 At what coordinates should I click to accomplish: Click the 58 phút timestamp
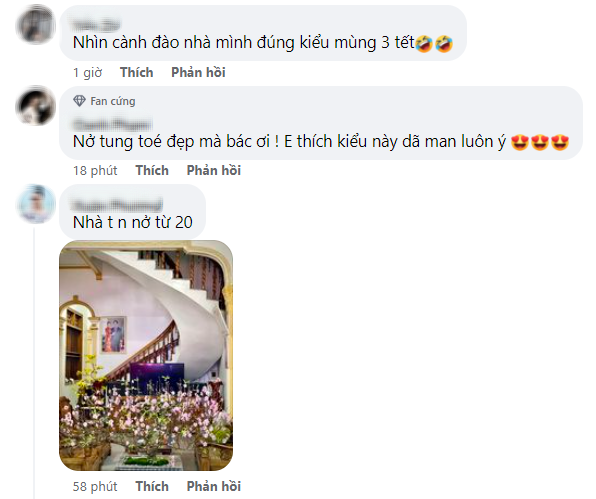[95, 486]
